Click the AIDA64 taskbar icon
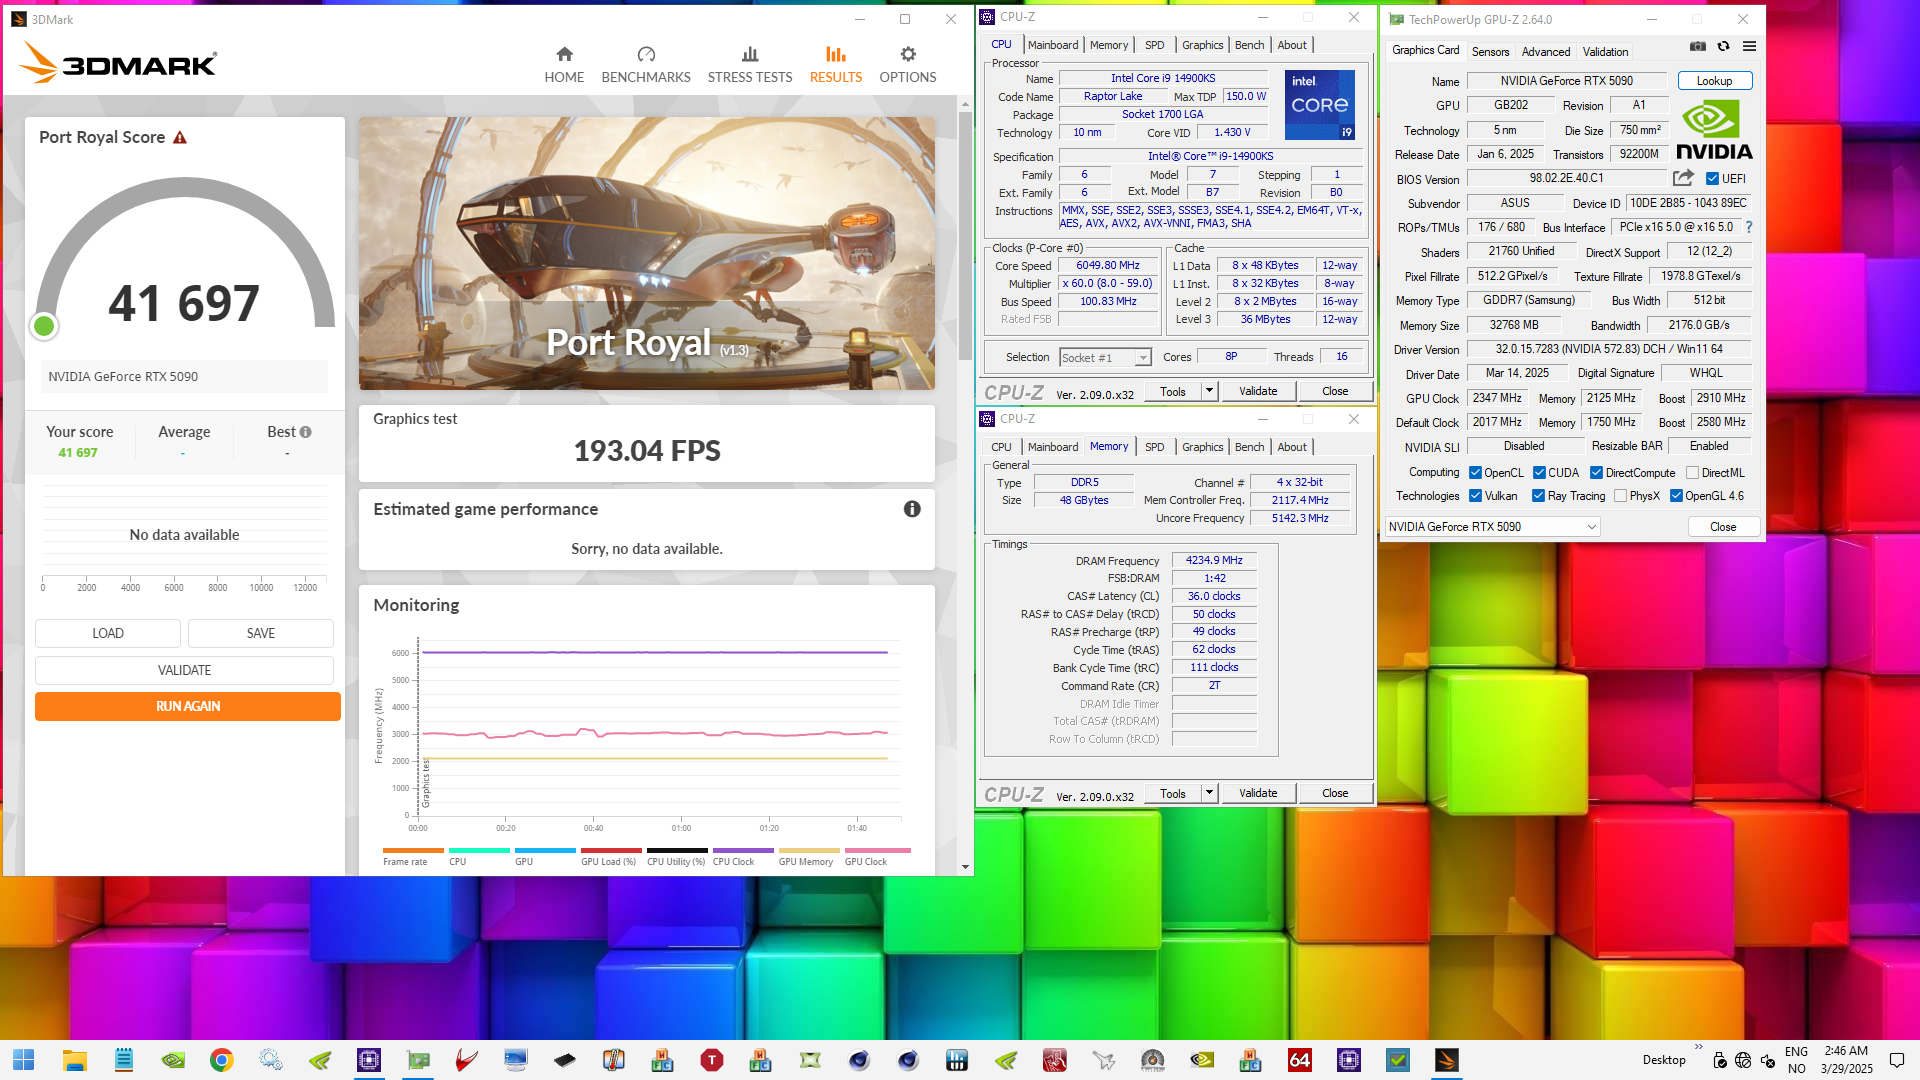The width and height of the screenshot is (1920, 1080). click(x=1300, y=1060)
